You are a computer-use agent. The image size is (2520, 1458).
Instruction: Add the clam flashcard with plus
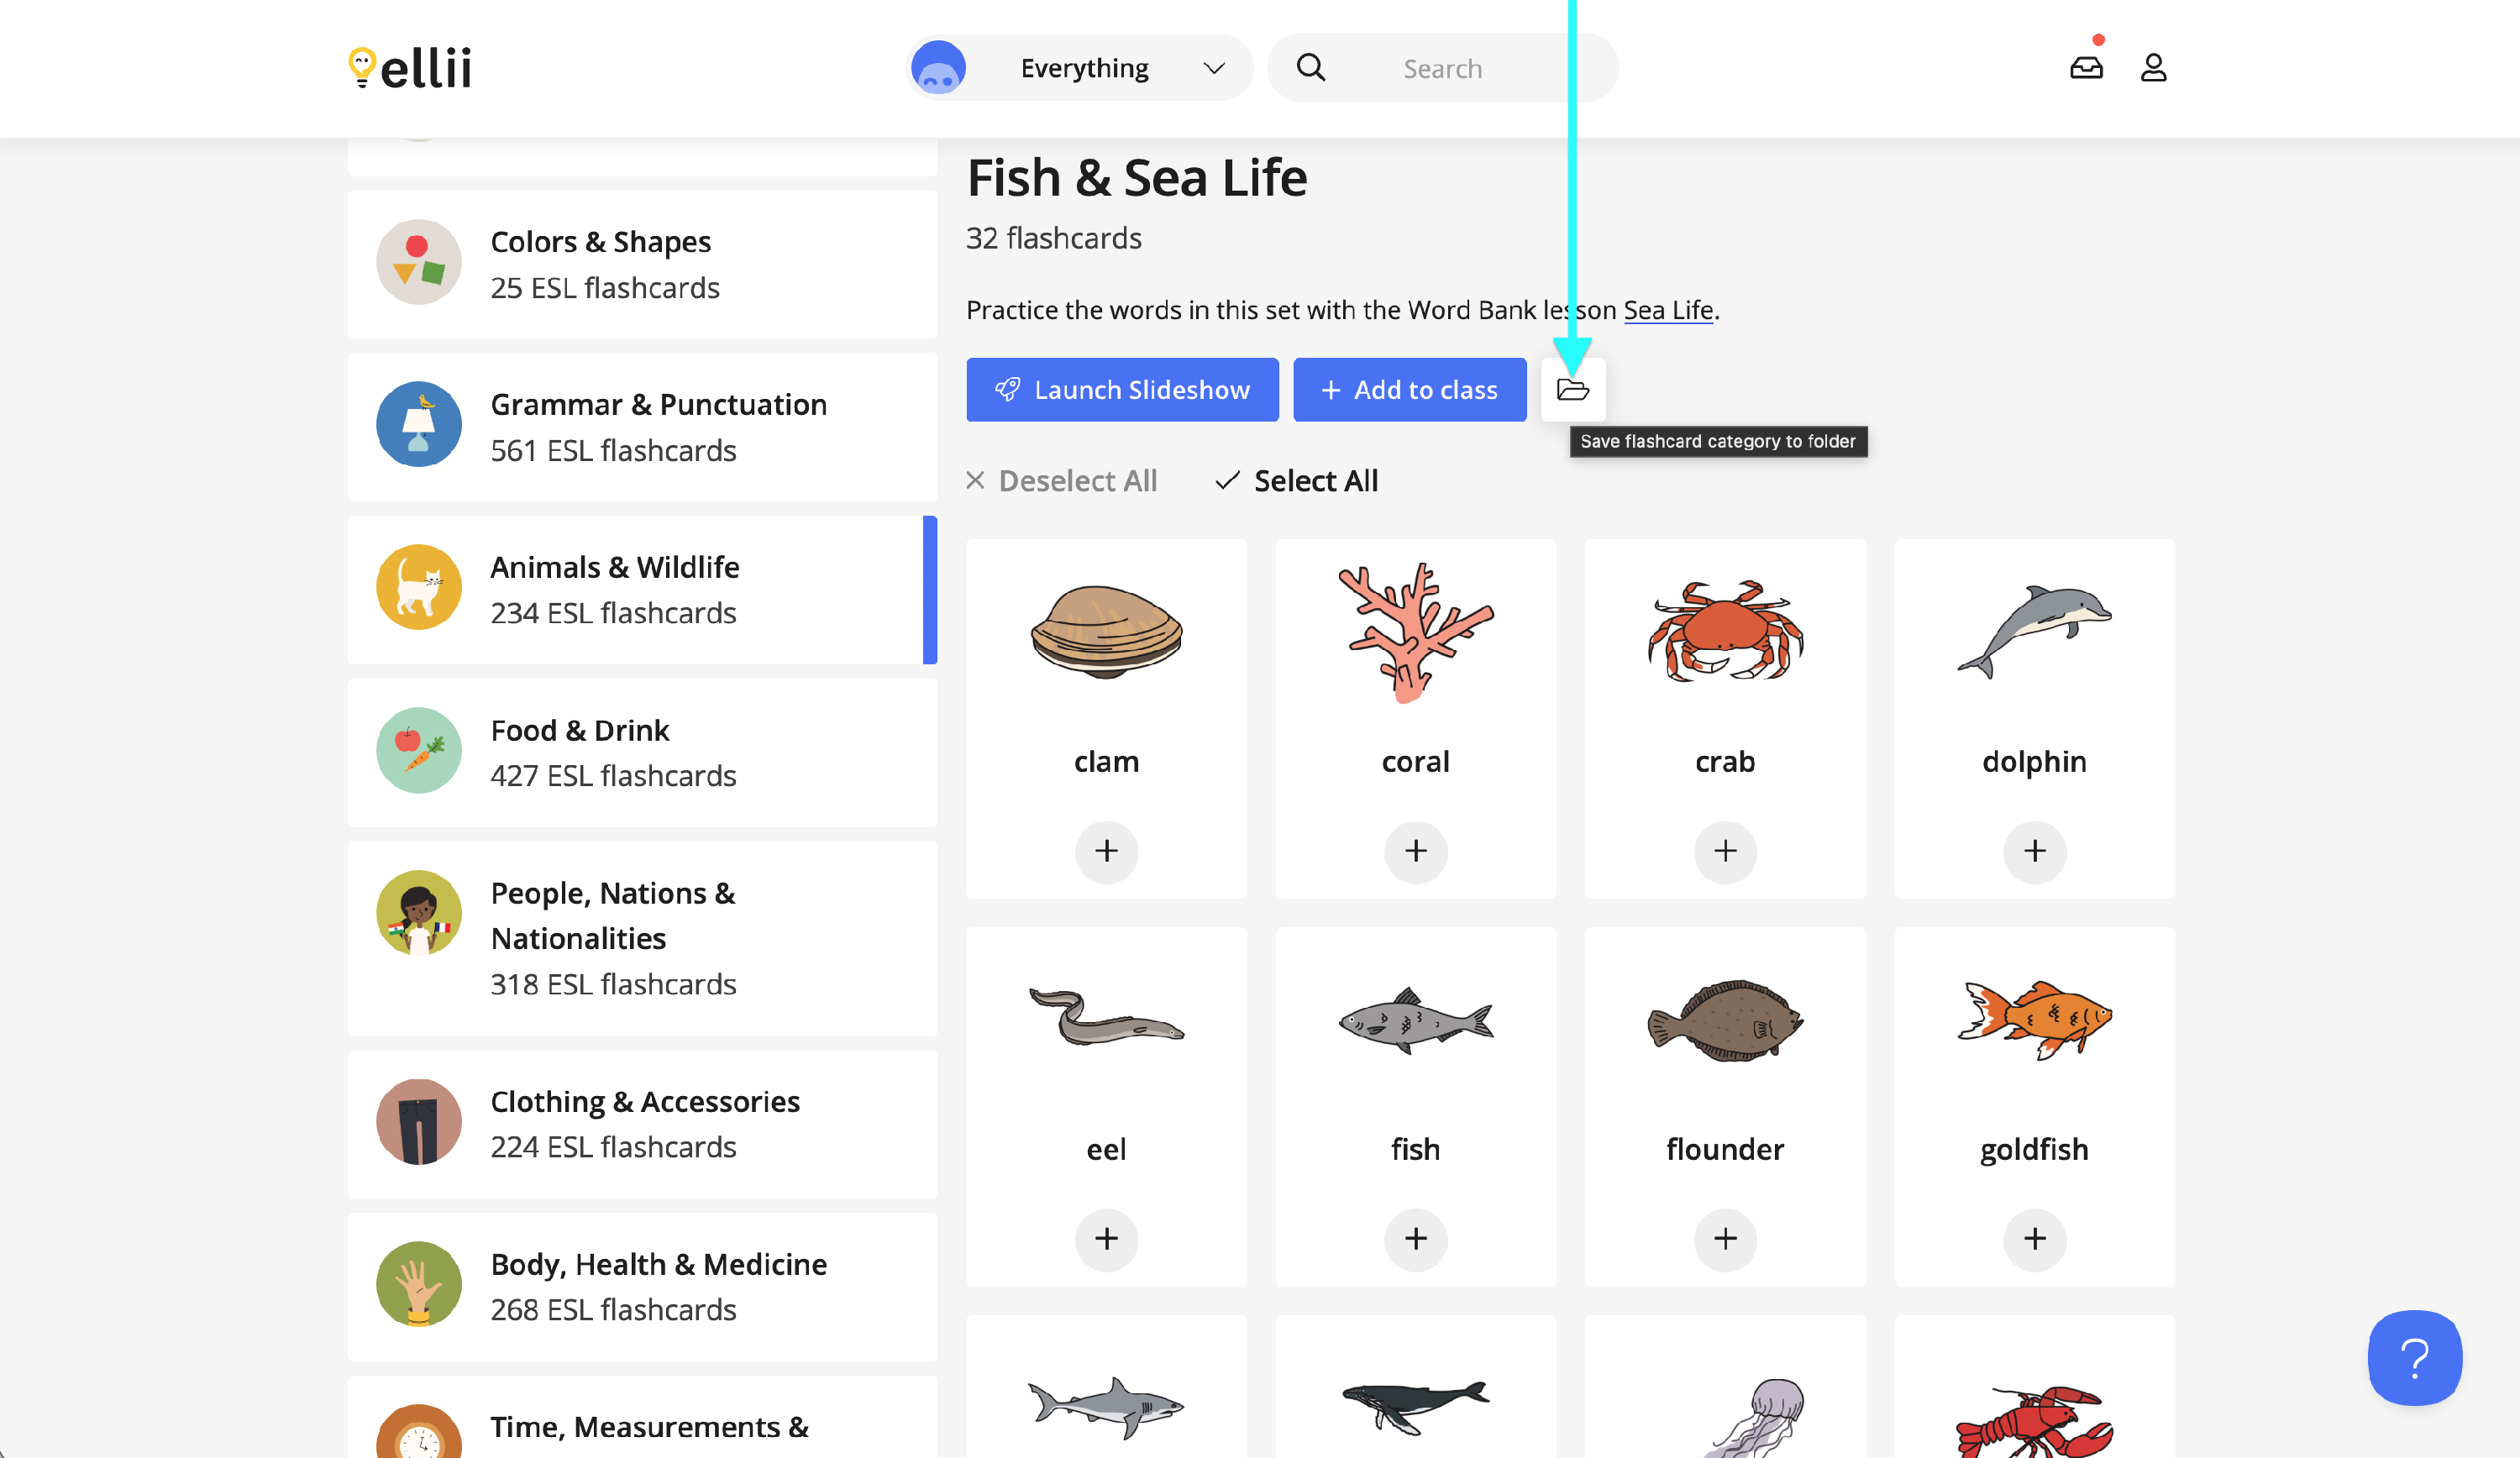click(x=1106, y=851)
